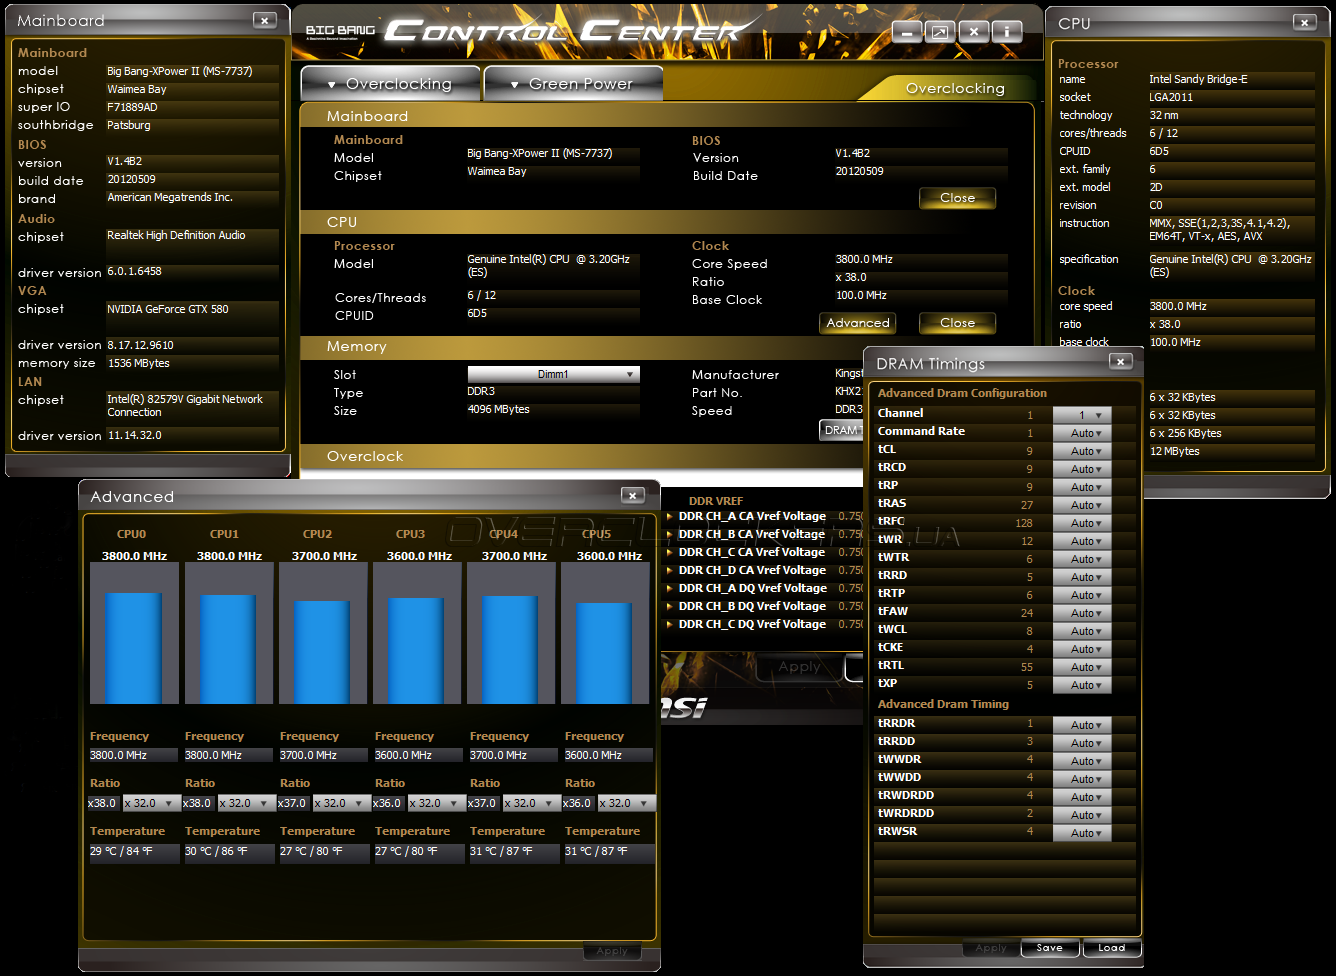
Task: Open the tWWDR Auto dropdown
Action: coord(1082,761)
